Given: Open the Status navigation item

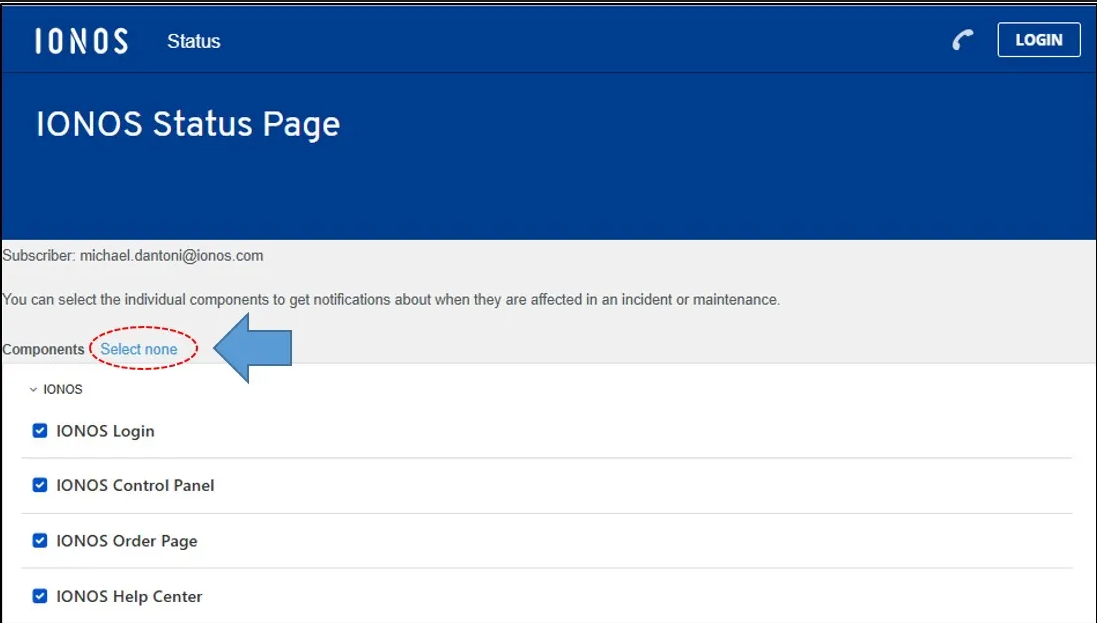Looking at the screenshot, I should click(x=193, y=41).
